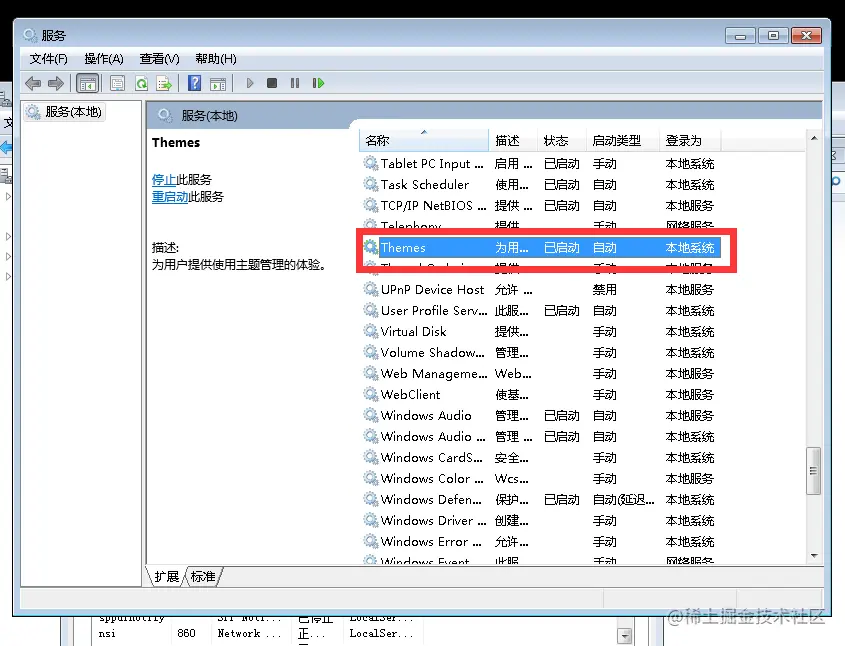This screenshot has height=646, width=845.
Task: Click gear icon of WebClient row
Action: (371, 394)
